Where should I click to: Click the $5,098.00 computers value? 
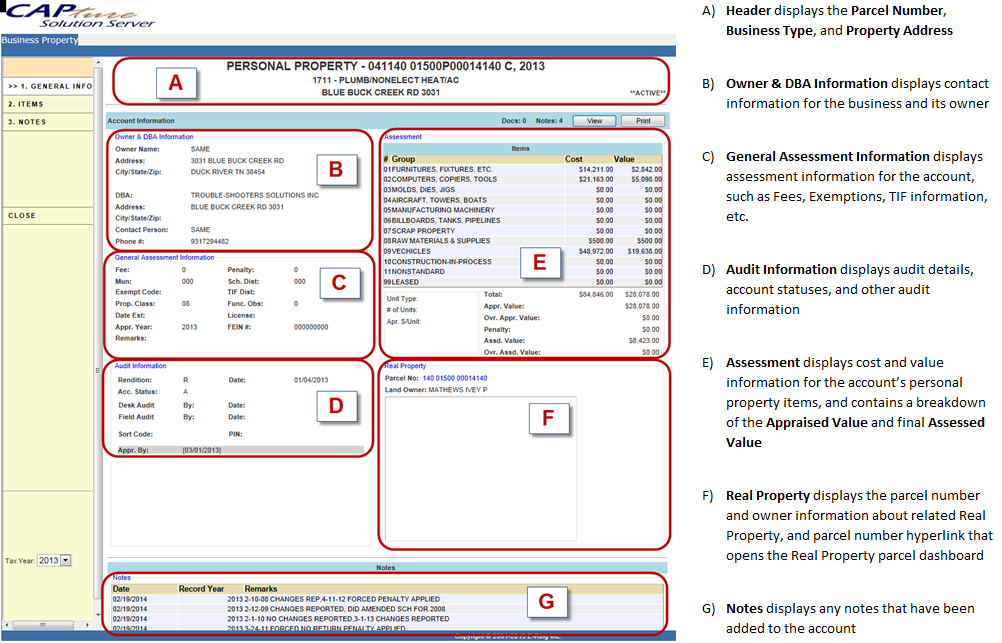(x=646, y=180)
